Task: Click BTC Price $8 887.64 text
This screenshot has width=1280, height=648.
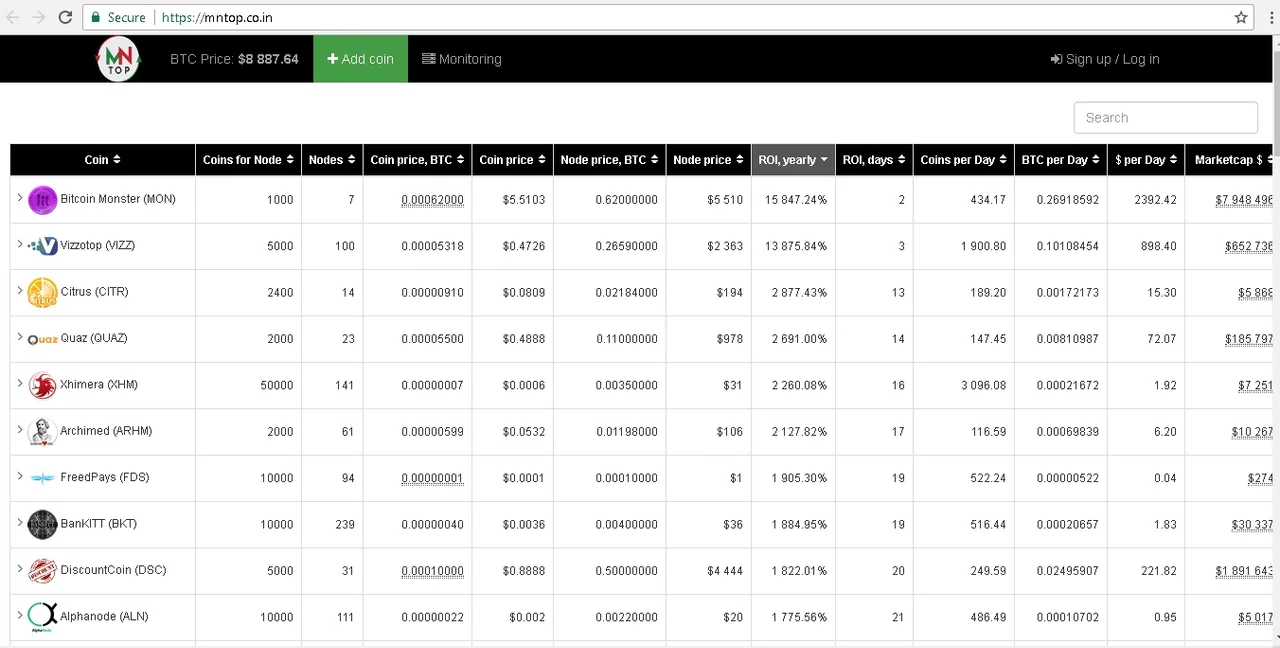Action: (x=234, y=59)
